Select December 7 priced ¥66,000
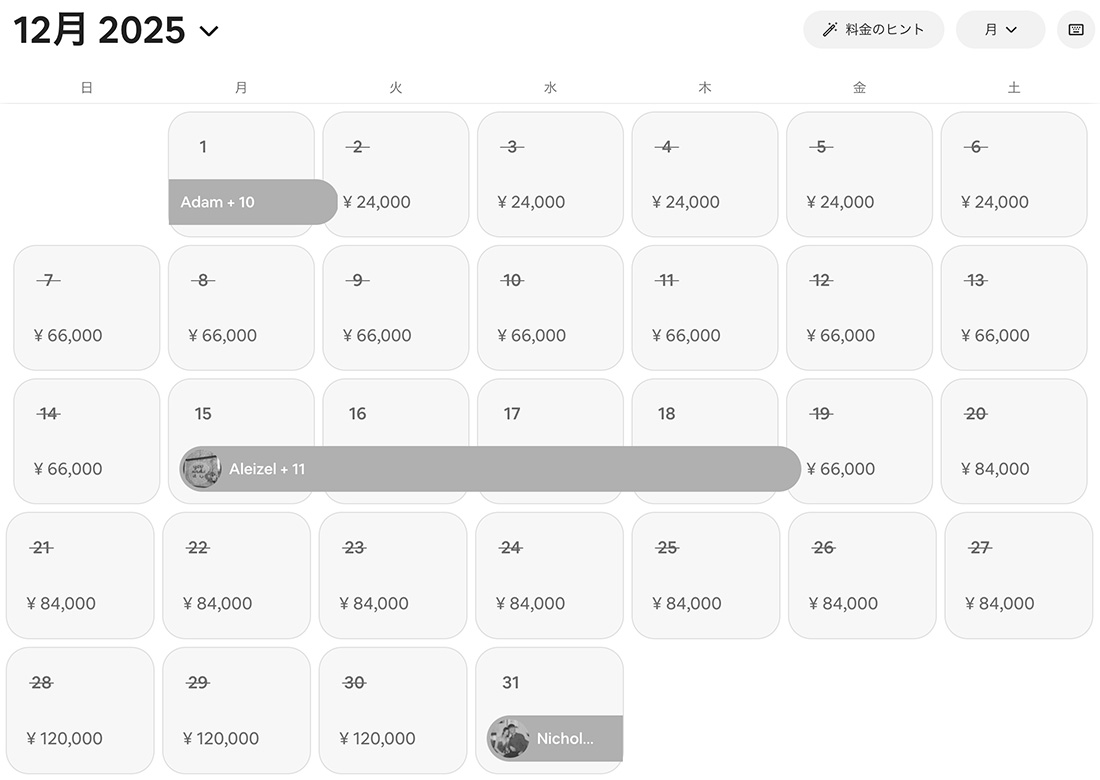1100x780 pixels. (x=87, y=308)
